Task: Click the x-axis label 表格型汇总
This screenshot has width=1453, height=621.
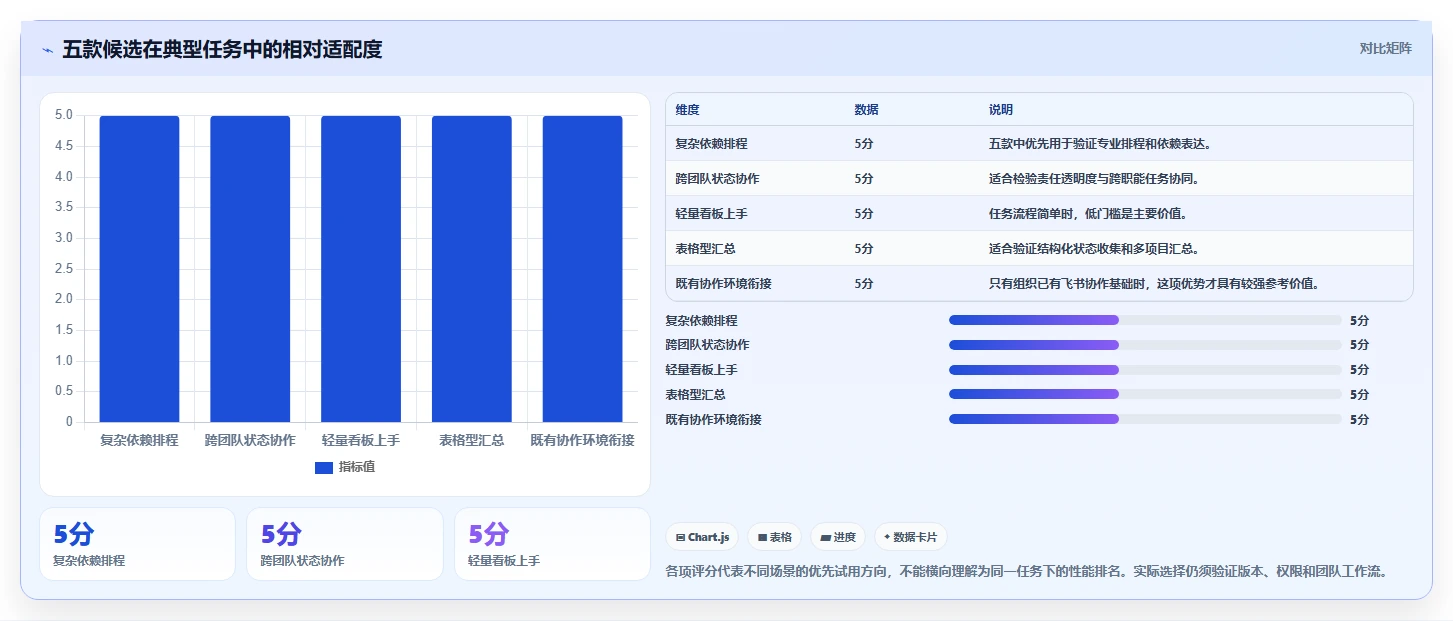Action: pos(472,440)
